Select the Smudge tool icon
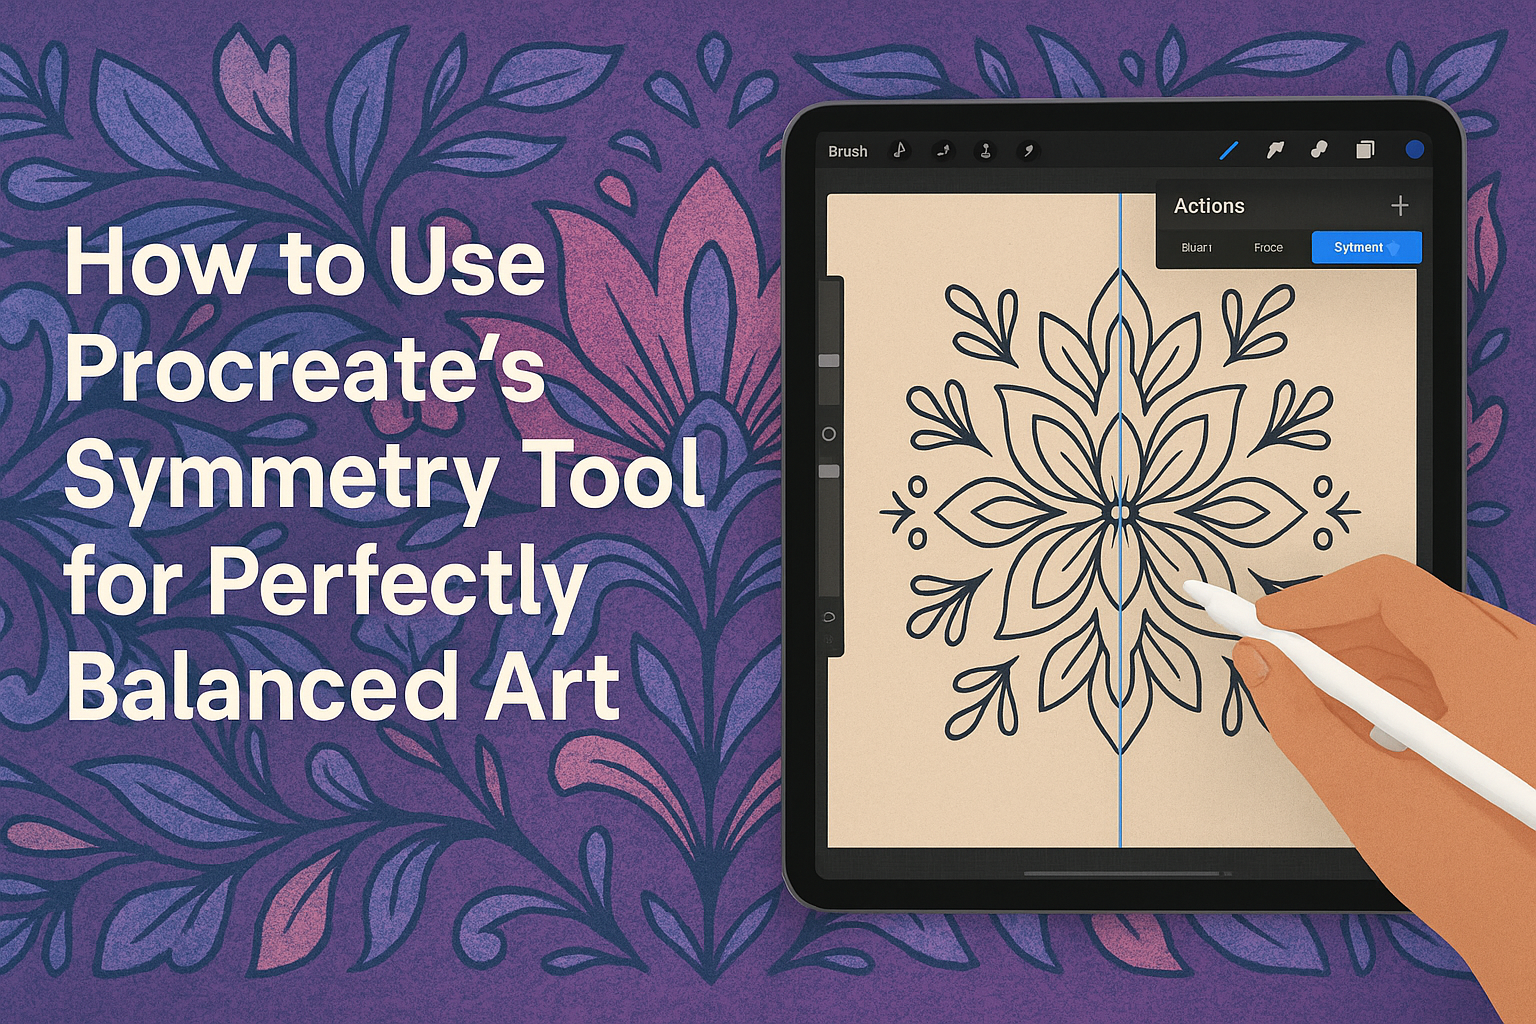This screenshot has height=1024, width=1536. tap(1275, 150)
